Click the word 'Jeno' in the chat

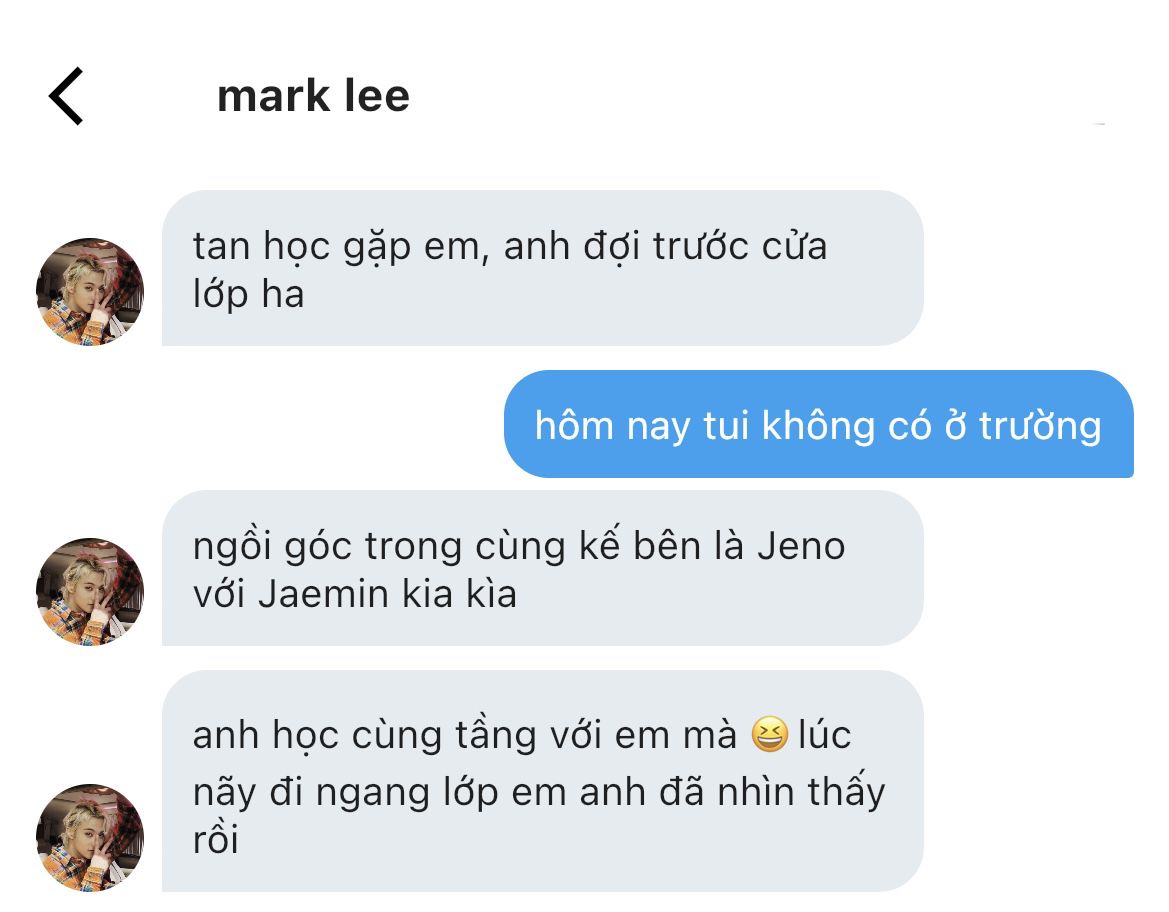(801, 546)
